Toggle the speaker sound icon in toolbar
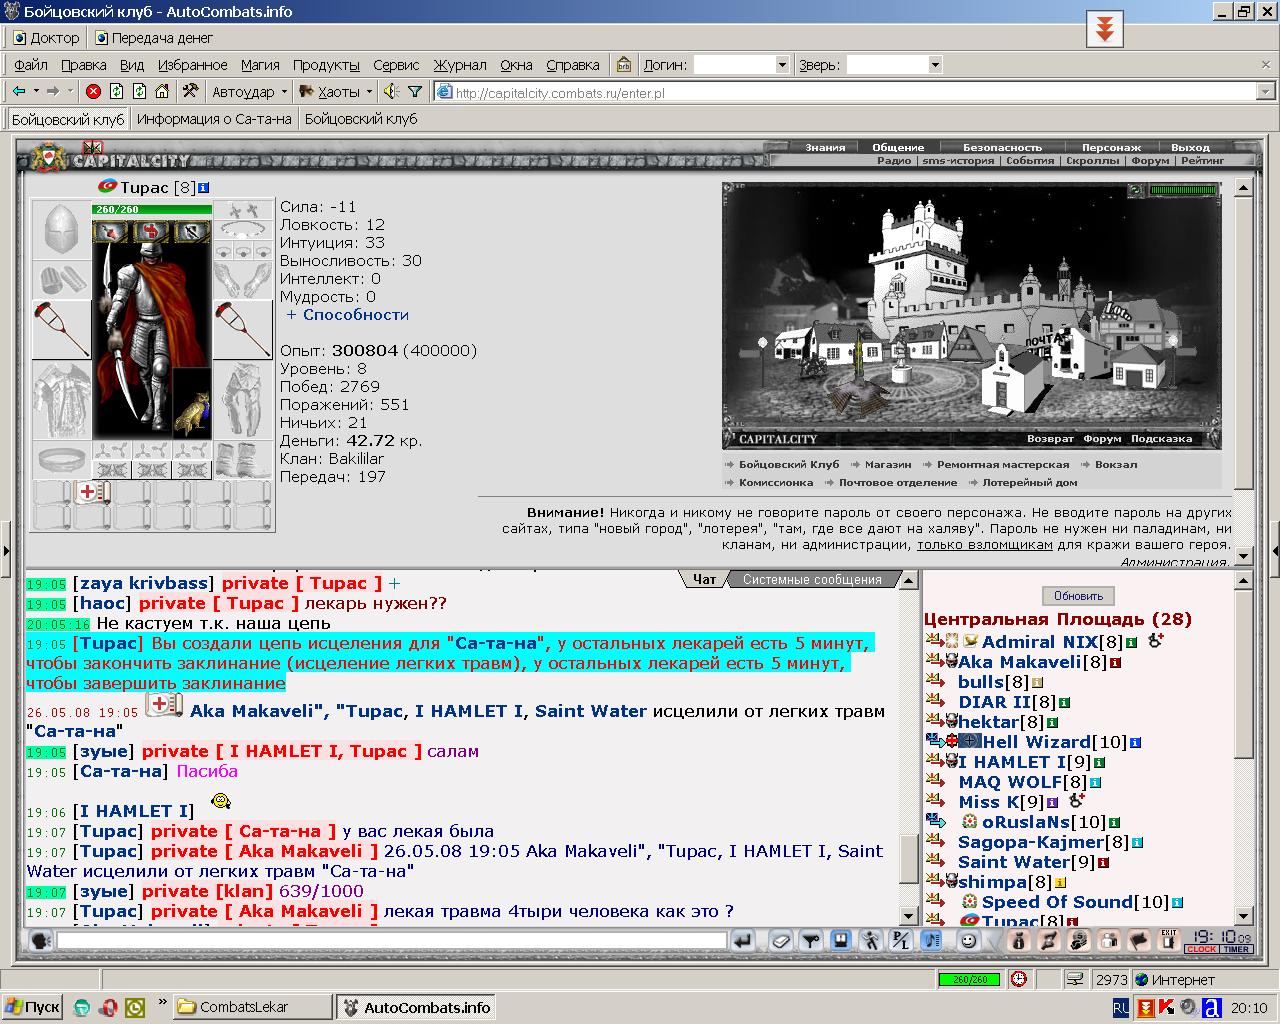Viewport: 1280px width, 1024px height. point(390,91)
